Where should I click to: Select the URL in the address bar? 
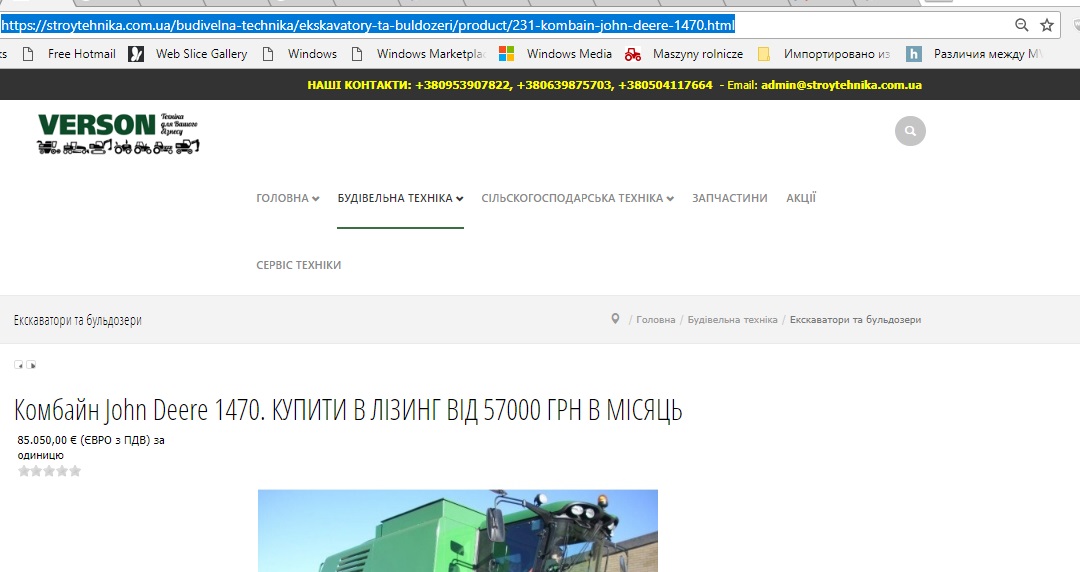pyautogui.click(x=368, y=25)
